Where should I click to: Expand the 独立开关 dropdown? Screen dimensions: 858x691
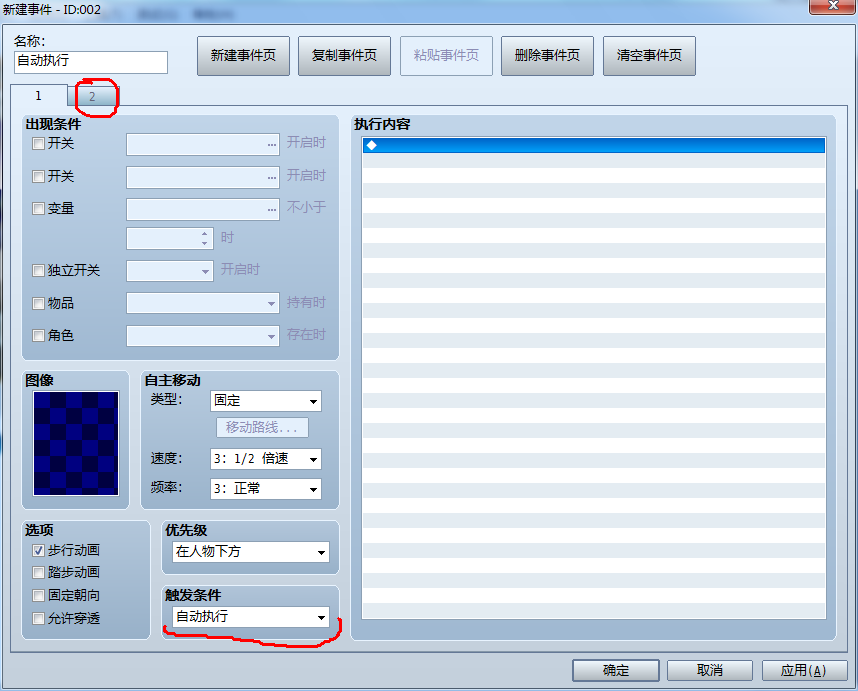point(170,271)
